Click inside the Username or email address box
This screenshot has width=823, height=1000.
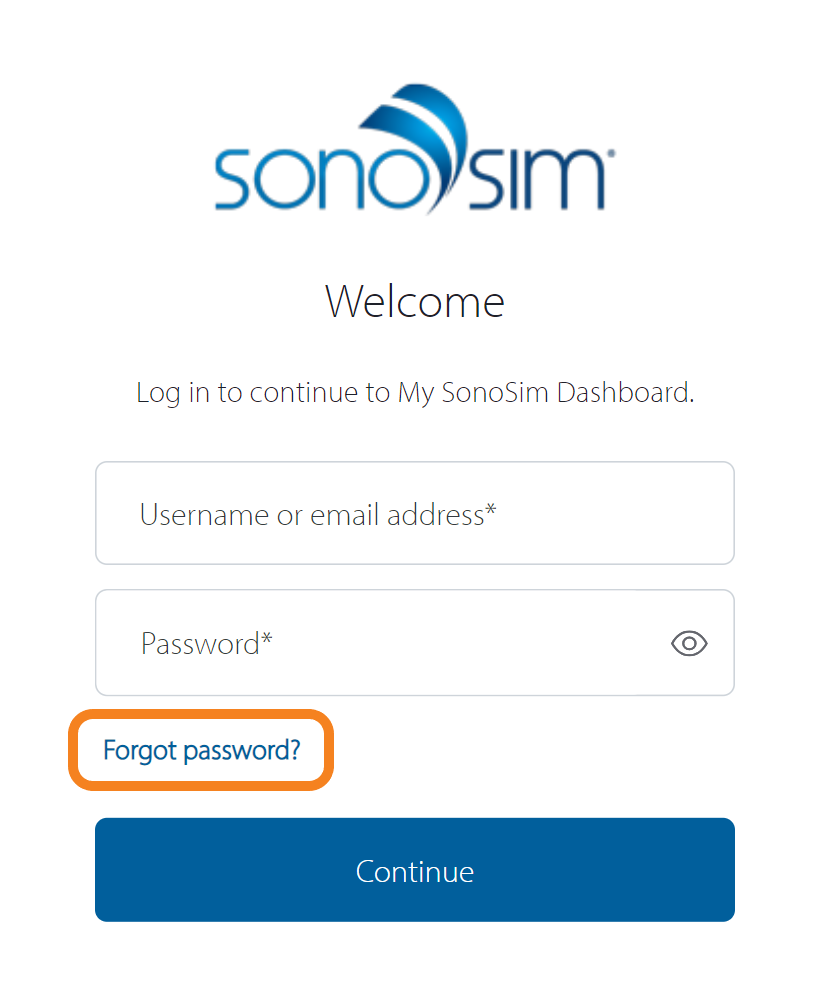click(414, 513)
